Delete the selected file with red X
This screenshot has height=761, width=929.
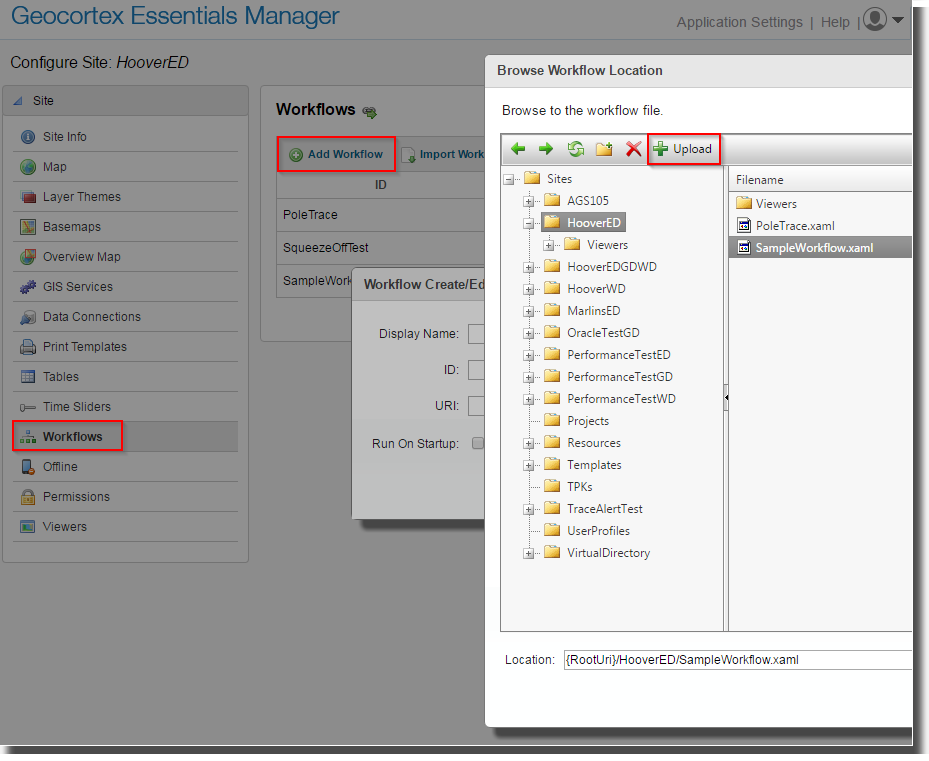pos(632,148)
